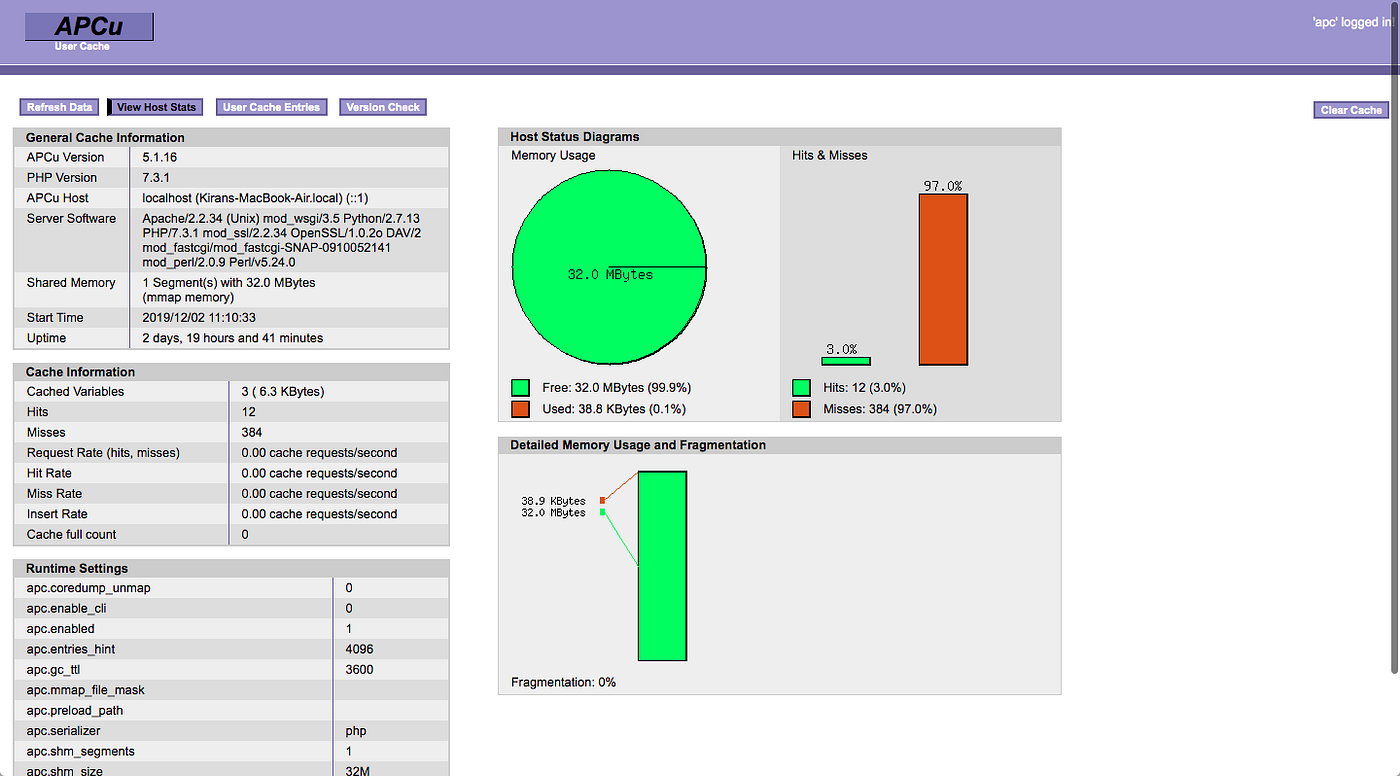
Task: Click the apc.enabled value showing 1
Action: click(348, 628)
